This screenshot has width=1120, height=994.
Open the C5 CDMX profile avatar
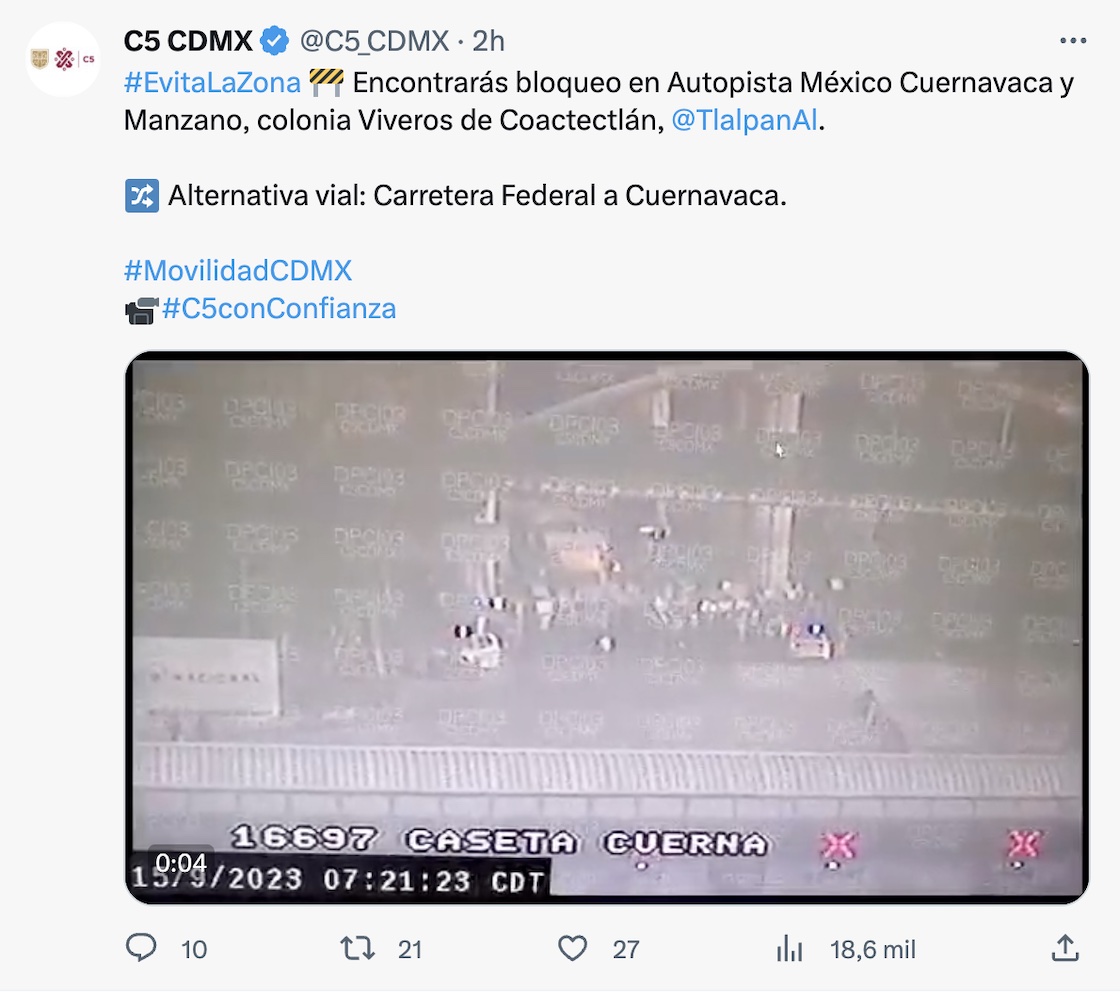point(63,59)
